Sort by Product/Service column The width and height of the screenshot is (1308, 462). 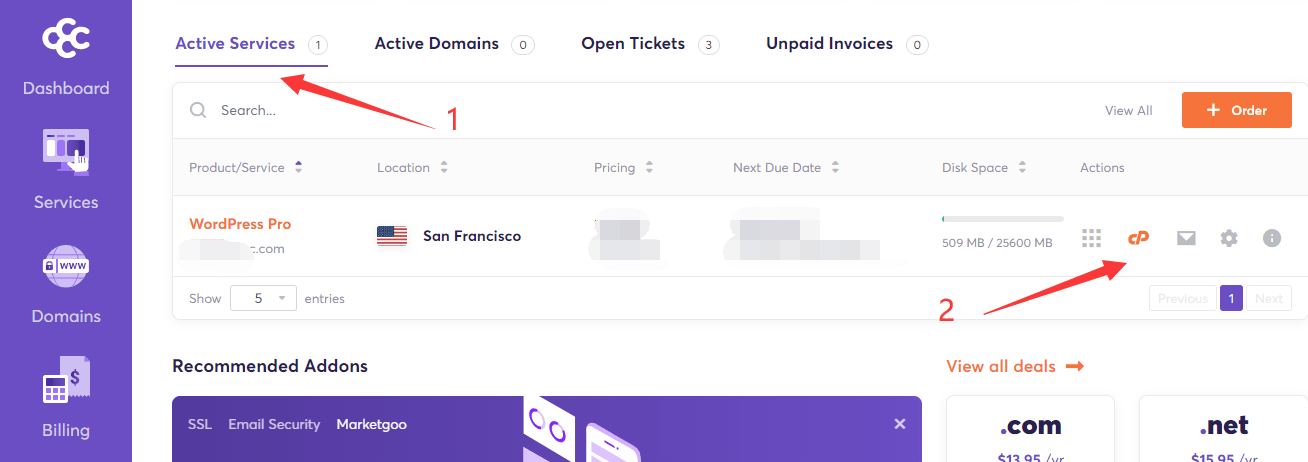point(245,168)
